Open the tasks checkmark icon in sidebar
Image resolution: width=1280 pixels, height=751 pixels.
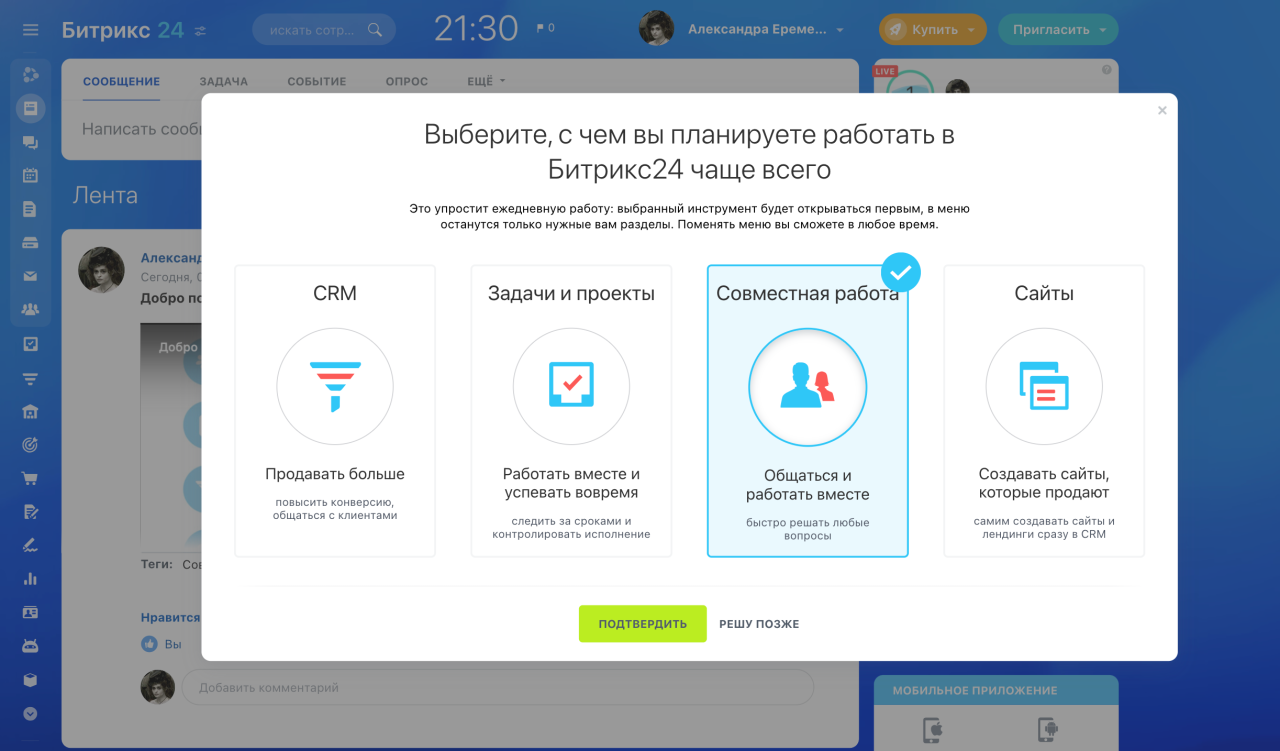[30, 344]
